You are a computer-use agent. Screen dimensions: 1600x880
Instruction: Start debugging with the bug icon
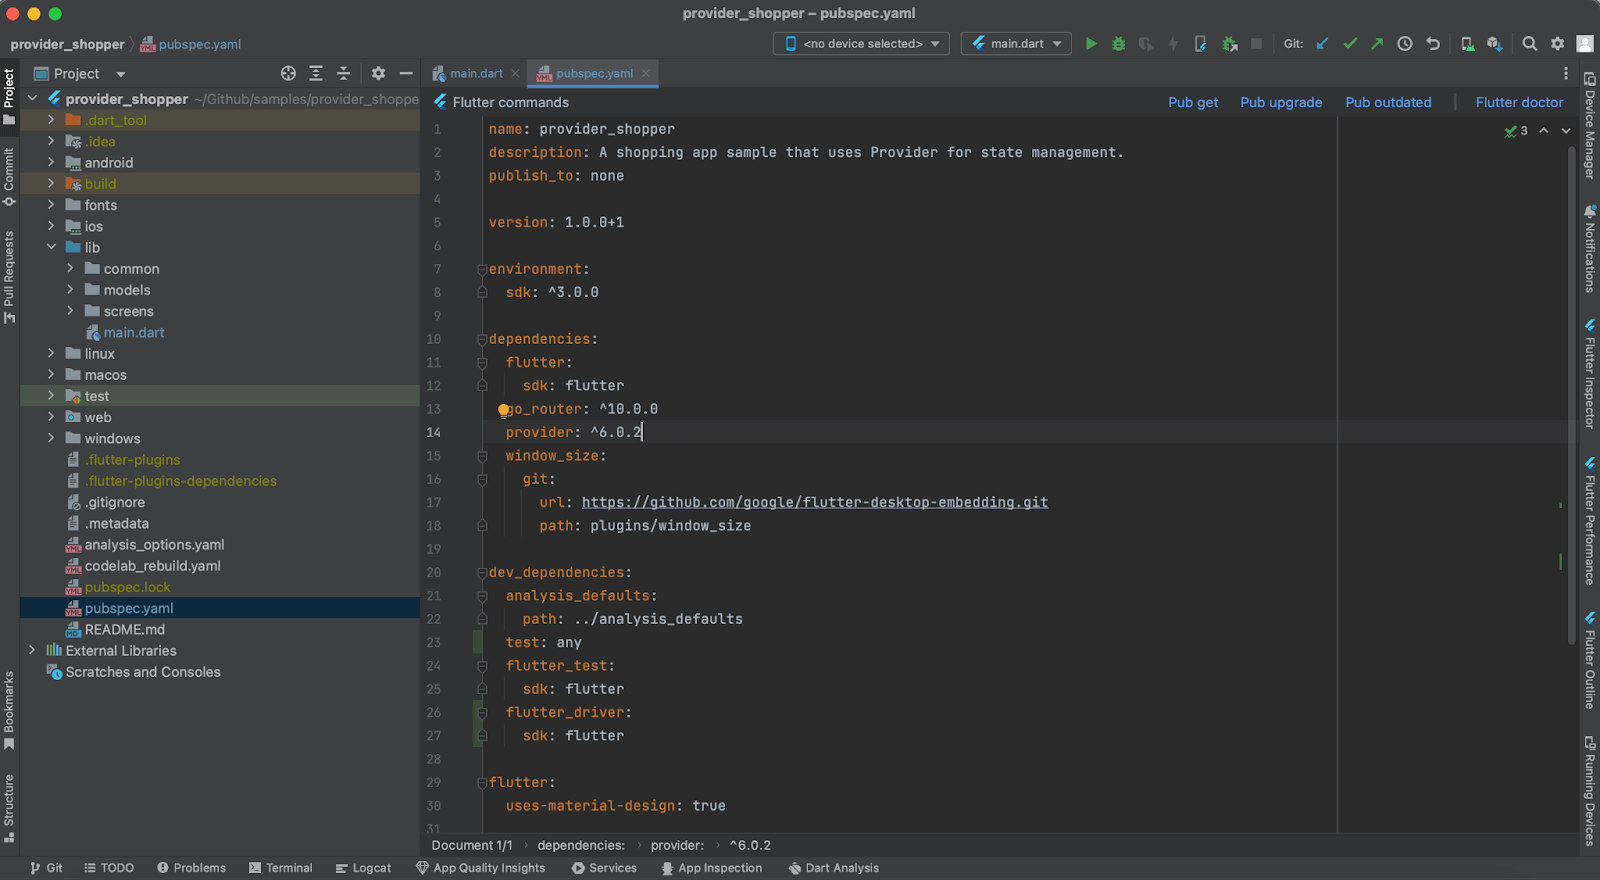1119,44
